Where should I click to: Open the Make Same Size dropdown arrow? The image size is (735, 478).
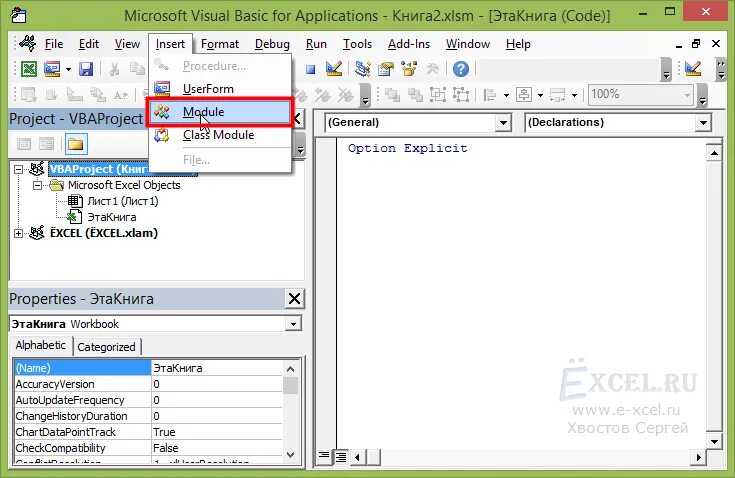(574, 96)
